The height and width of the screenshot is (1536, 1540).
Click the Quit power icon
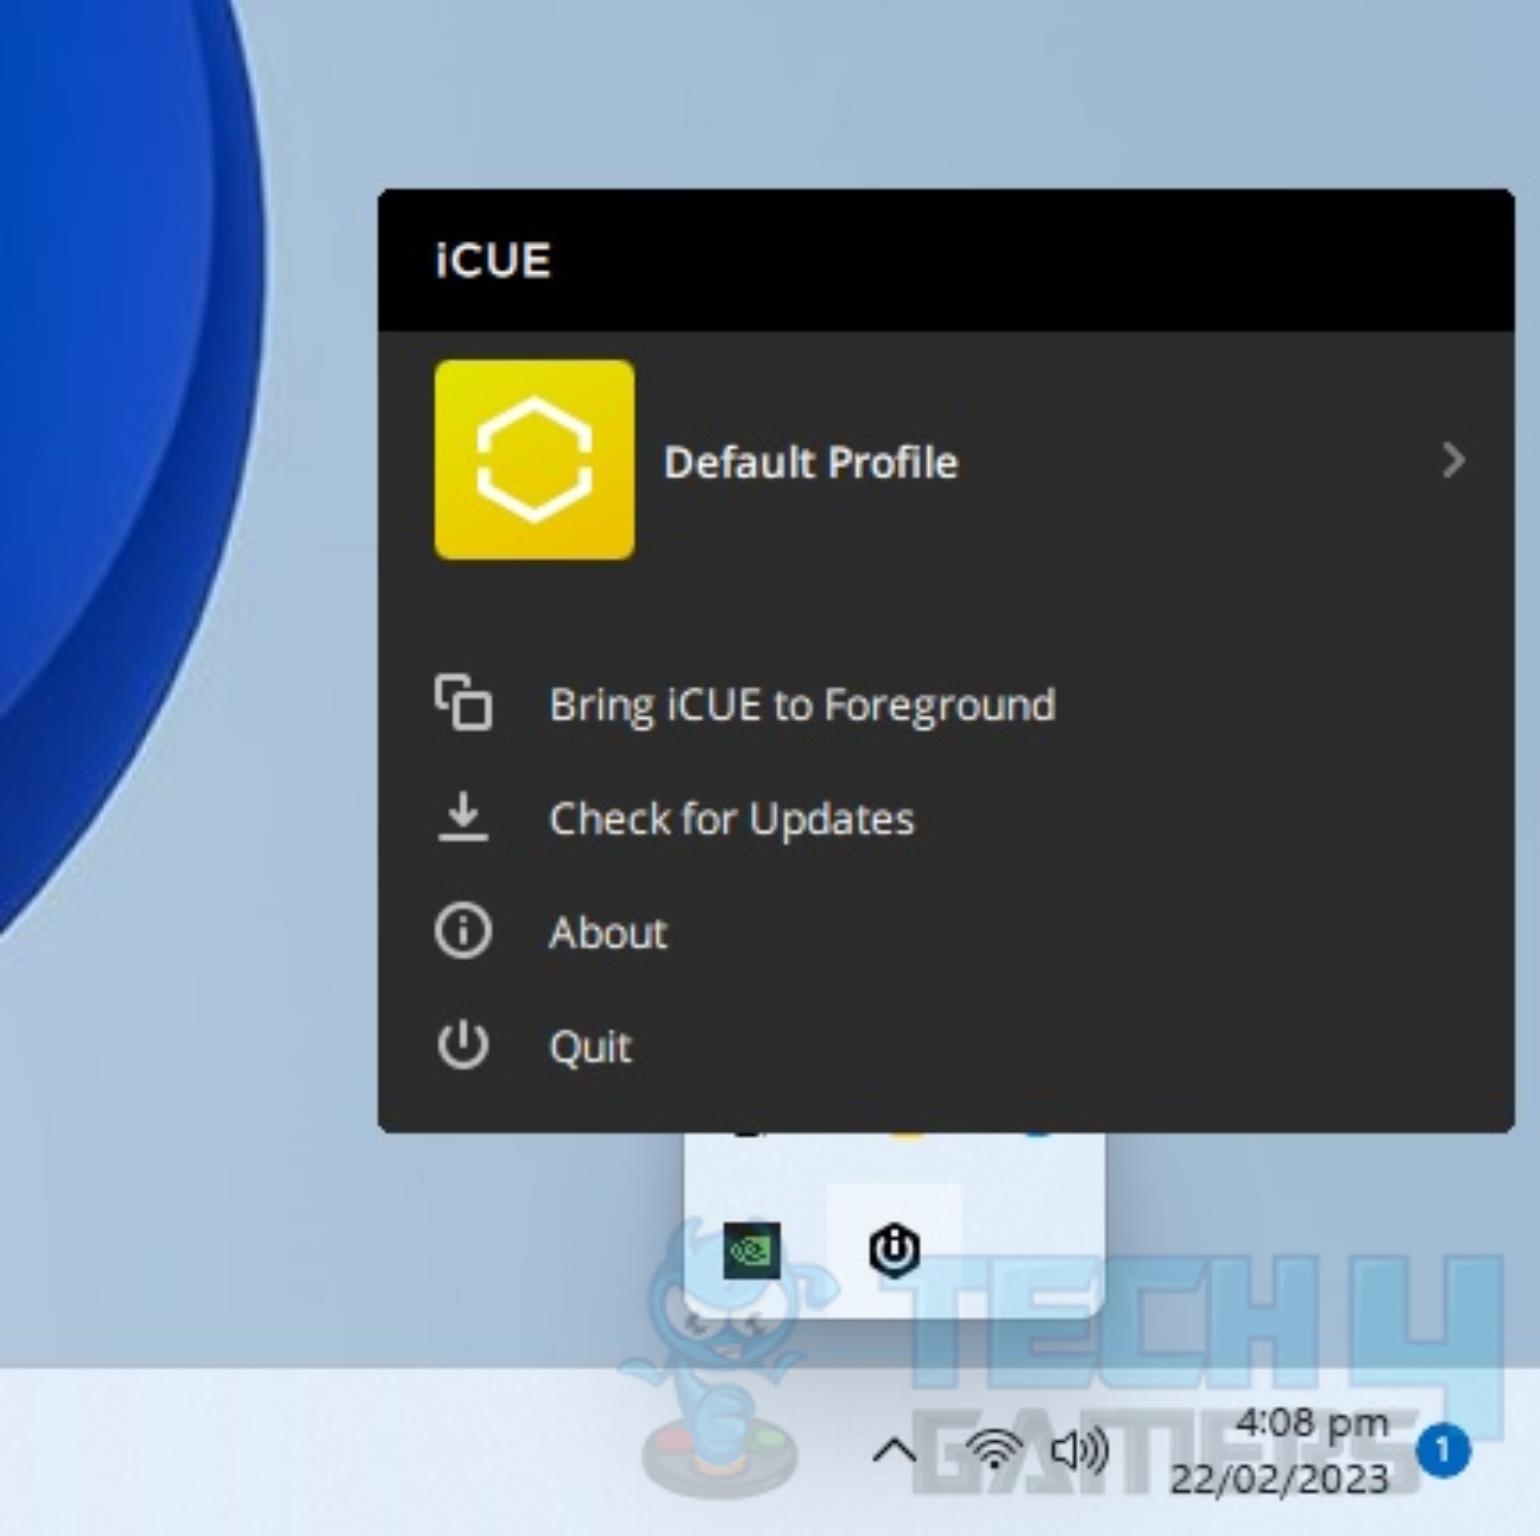point(463,1045)
